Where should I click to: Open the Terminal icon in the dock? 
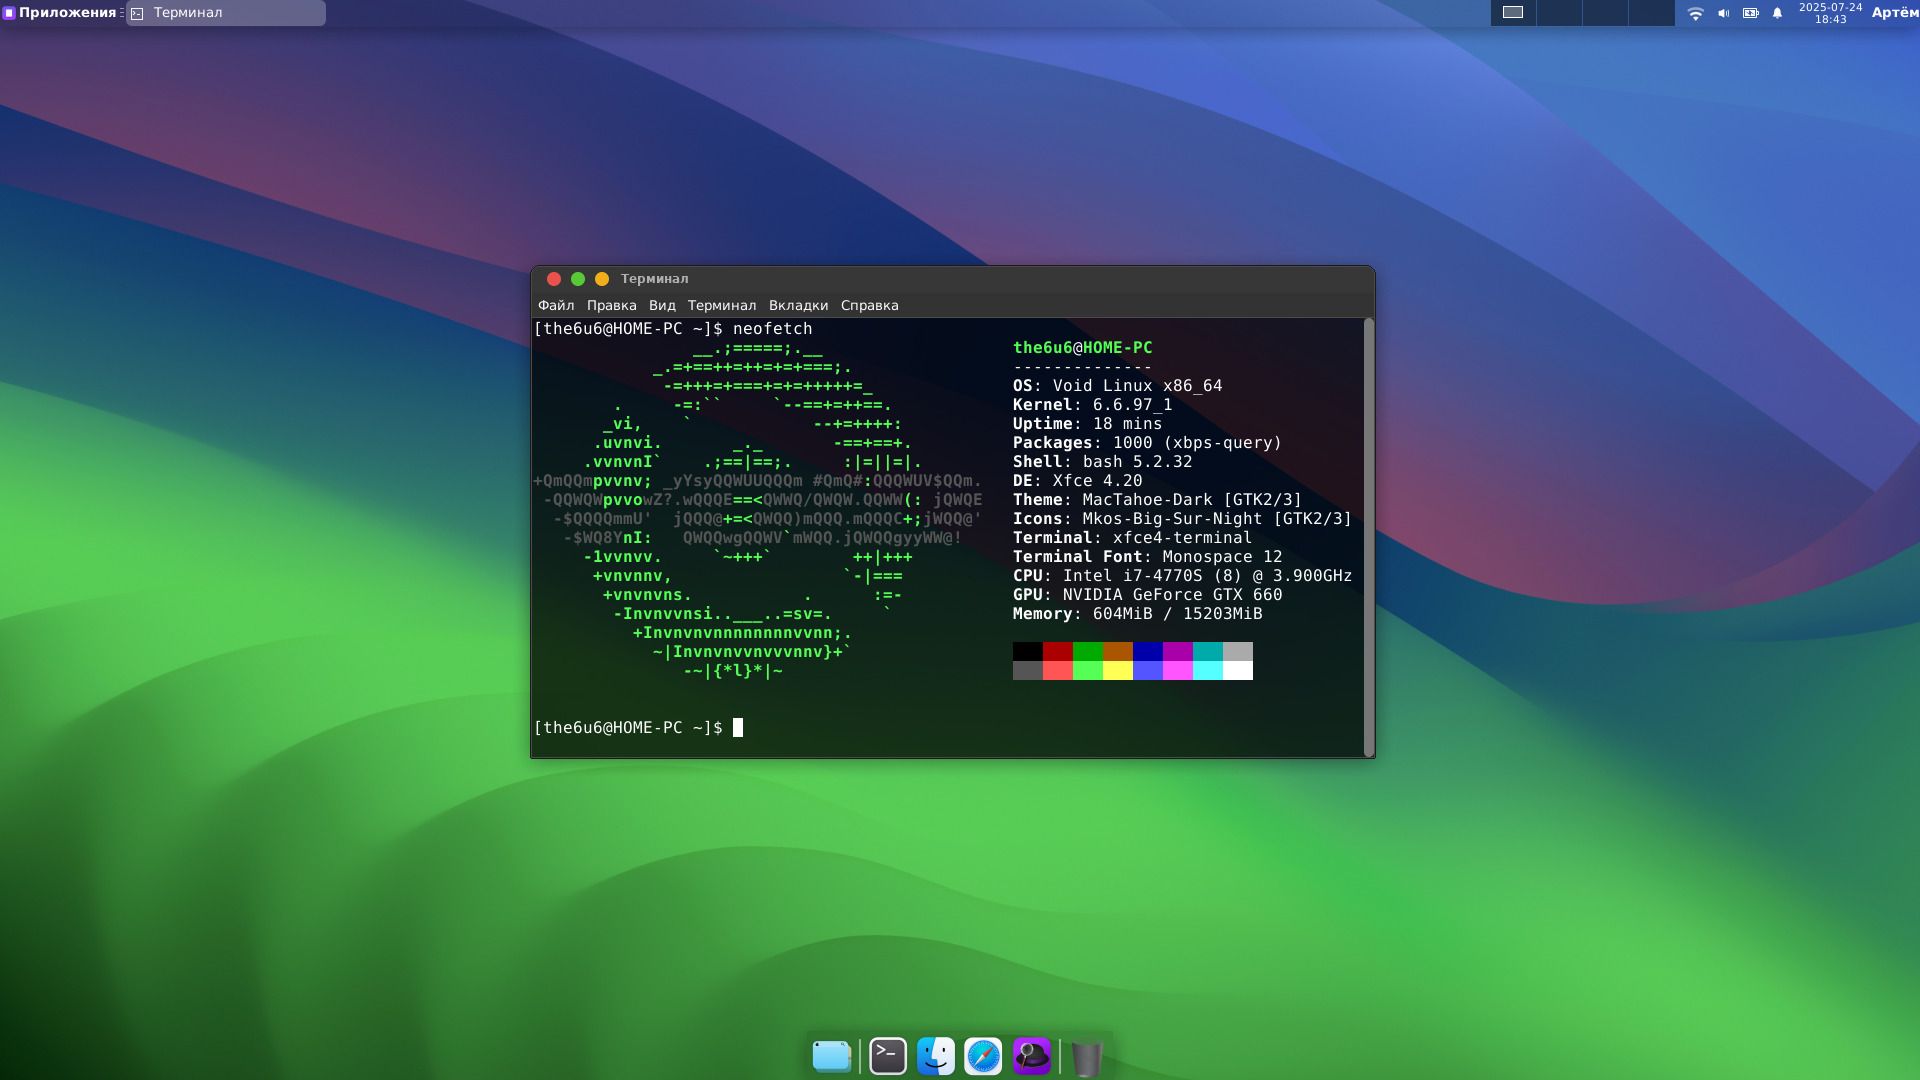(x=887, y=1056)
